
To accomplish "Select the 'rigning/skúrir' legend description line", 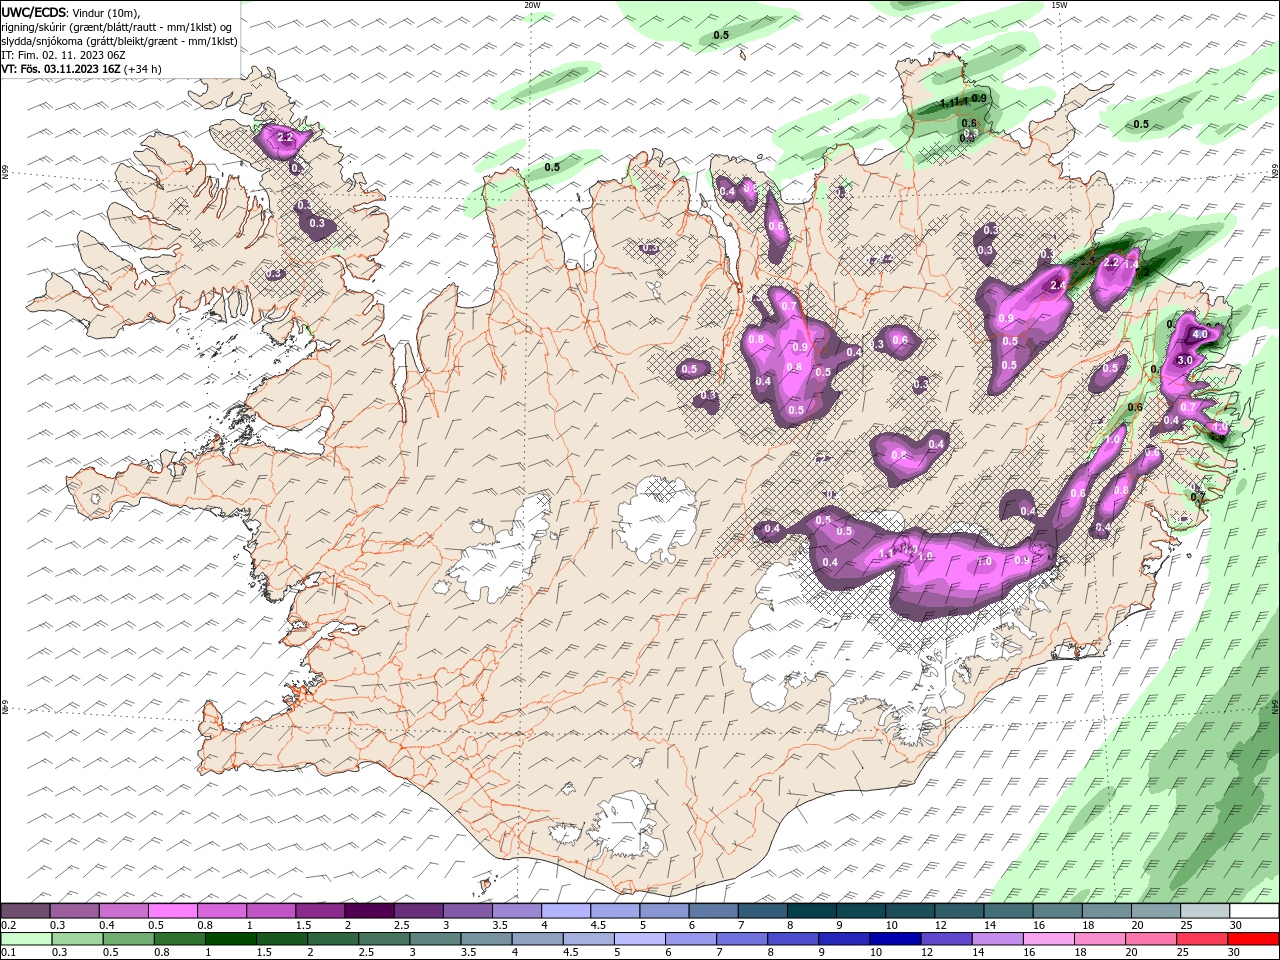I will pos(117,26).
